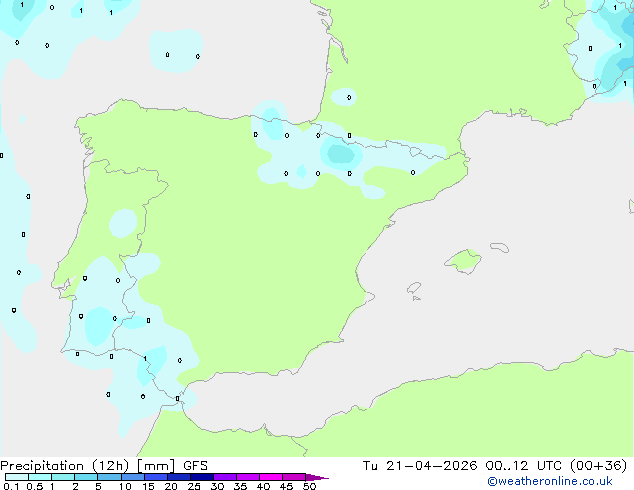Pick the 35–40 mm violet legend swatch
The height and width of the screenshot is (490, 634).
point(248,477)
